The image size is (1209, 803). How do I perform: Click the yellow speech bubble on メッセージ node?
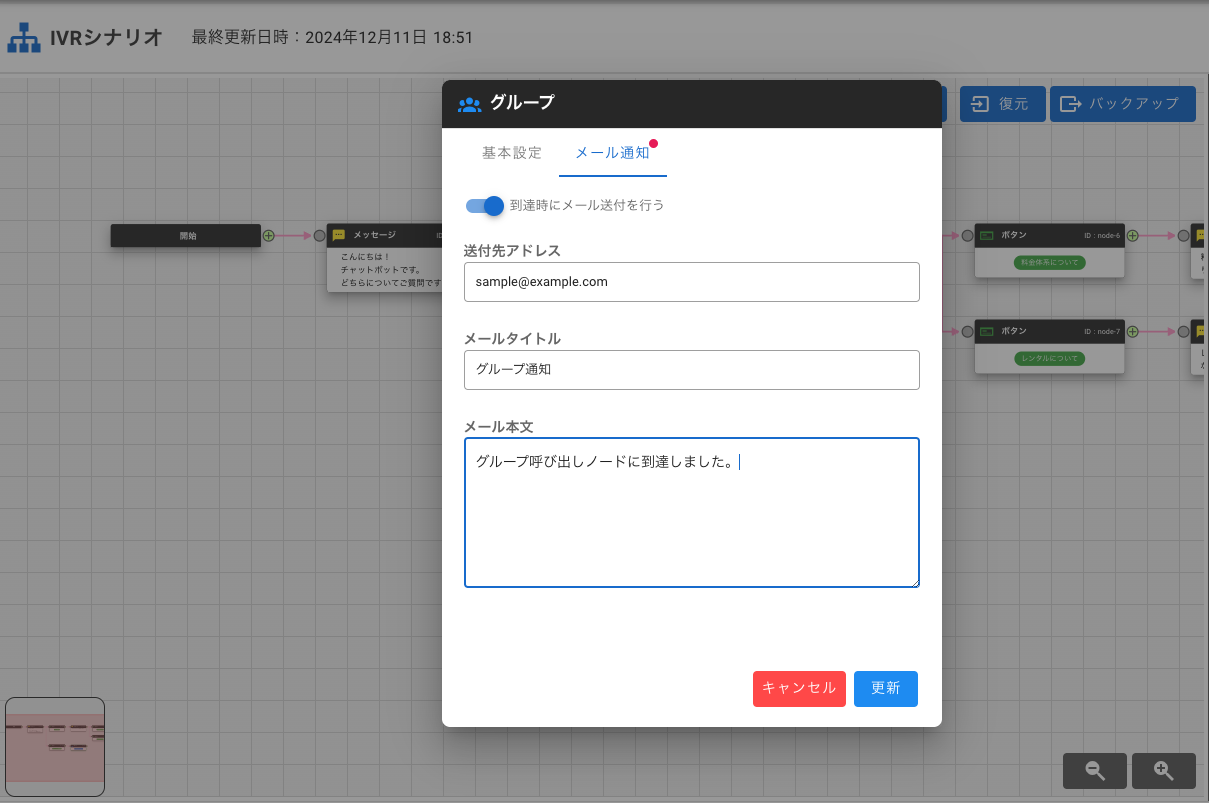339,235
